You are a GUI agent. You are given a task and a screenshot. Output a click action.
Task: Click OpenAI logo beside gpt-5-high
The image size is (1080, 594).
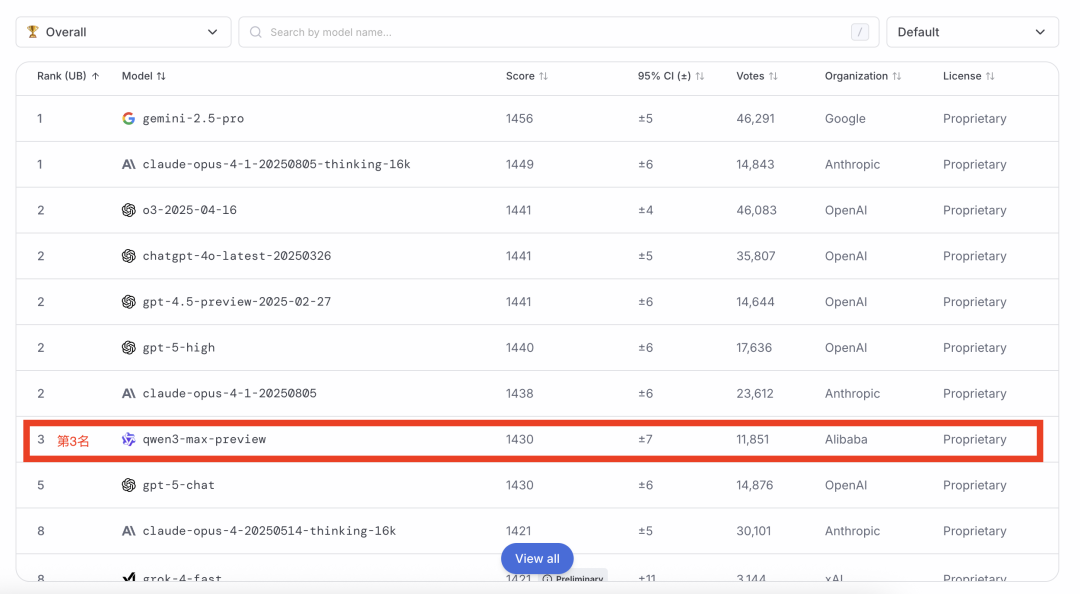(x=129, y=347)
